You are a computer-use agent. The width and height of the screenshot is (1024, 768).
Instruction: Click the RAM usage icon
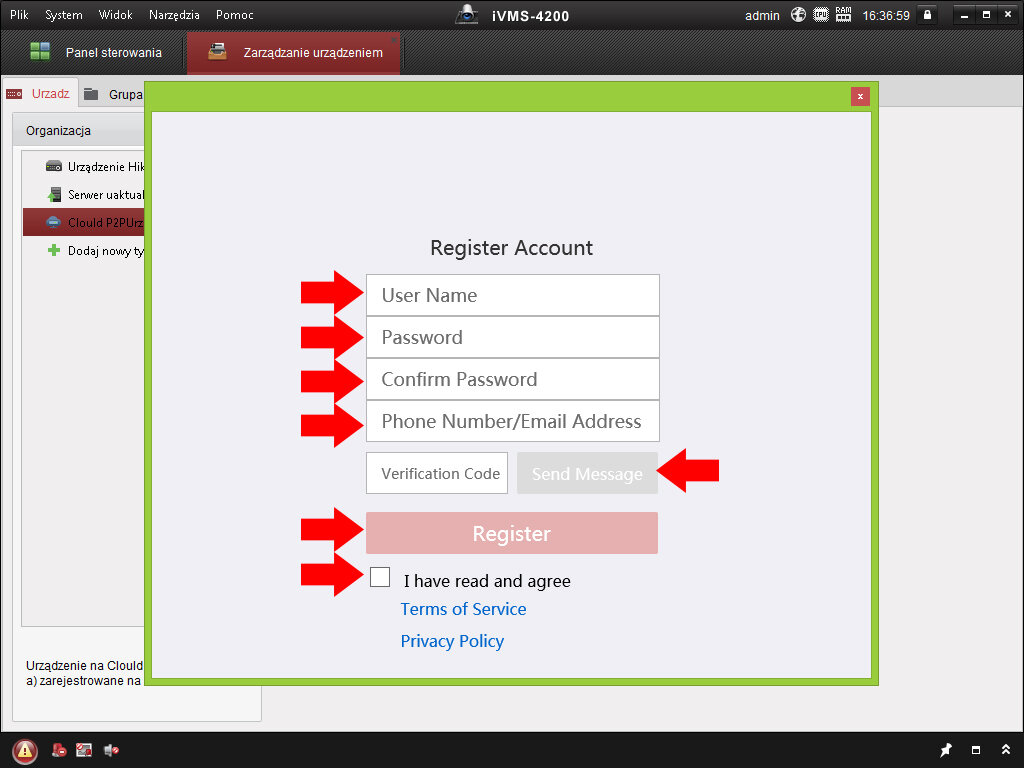[x=843, y=15]
